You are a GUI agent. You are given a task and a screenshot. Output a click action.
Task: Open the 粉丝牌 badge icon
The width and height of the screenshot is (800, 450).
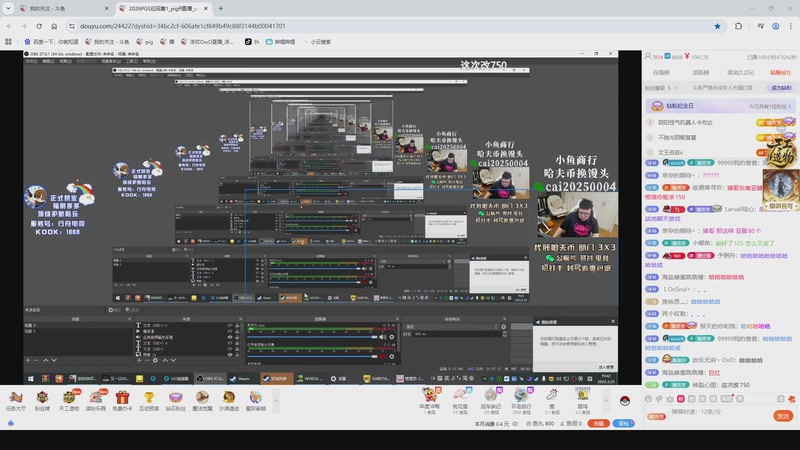coord(42,400)
